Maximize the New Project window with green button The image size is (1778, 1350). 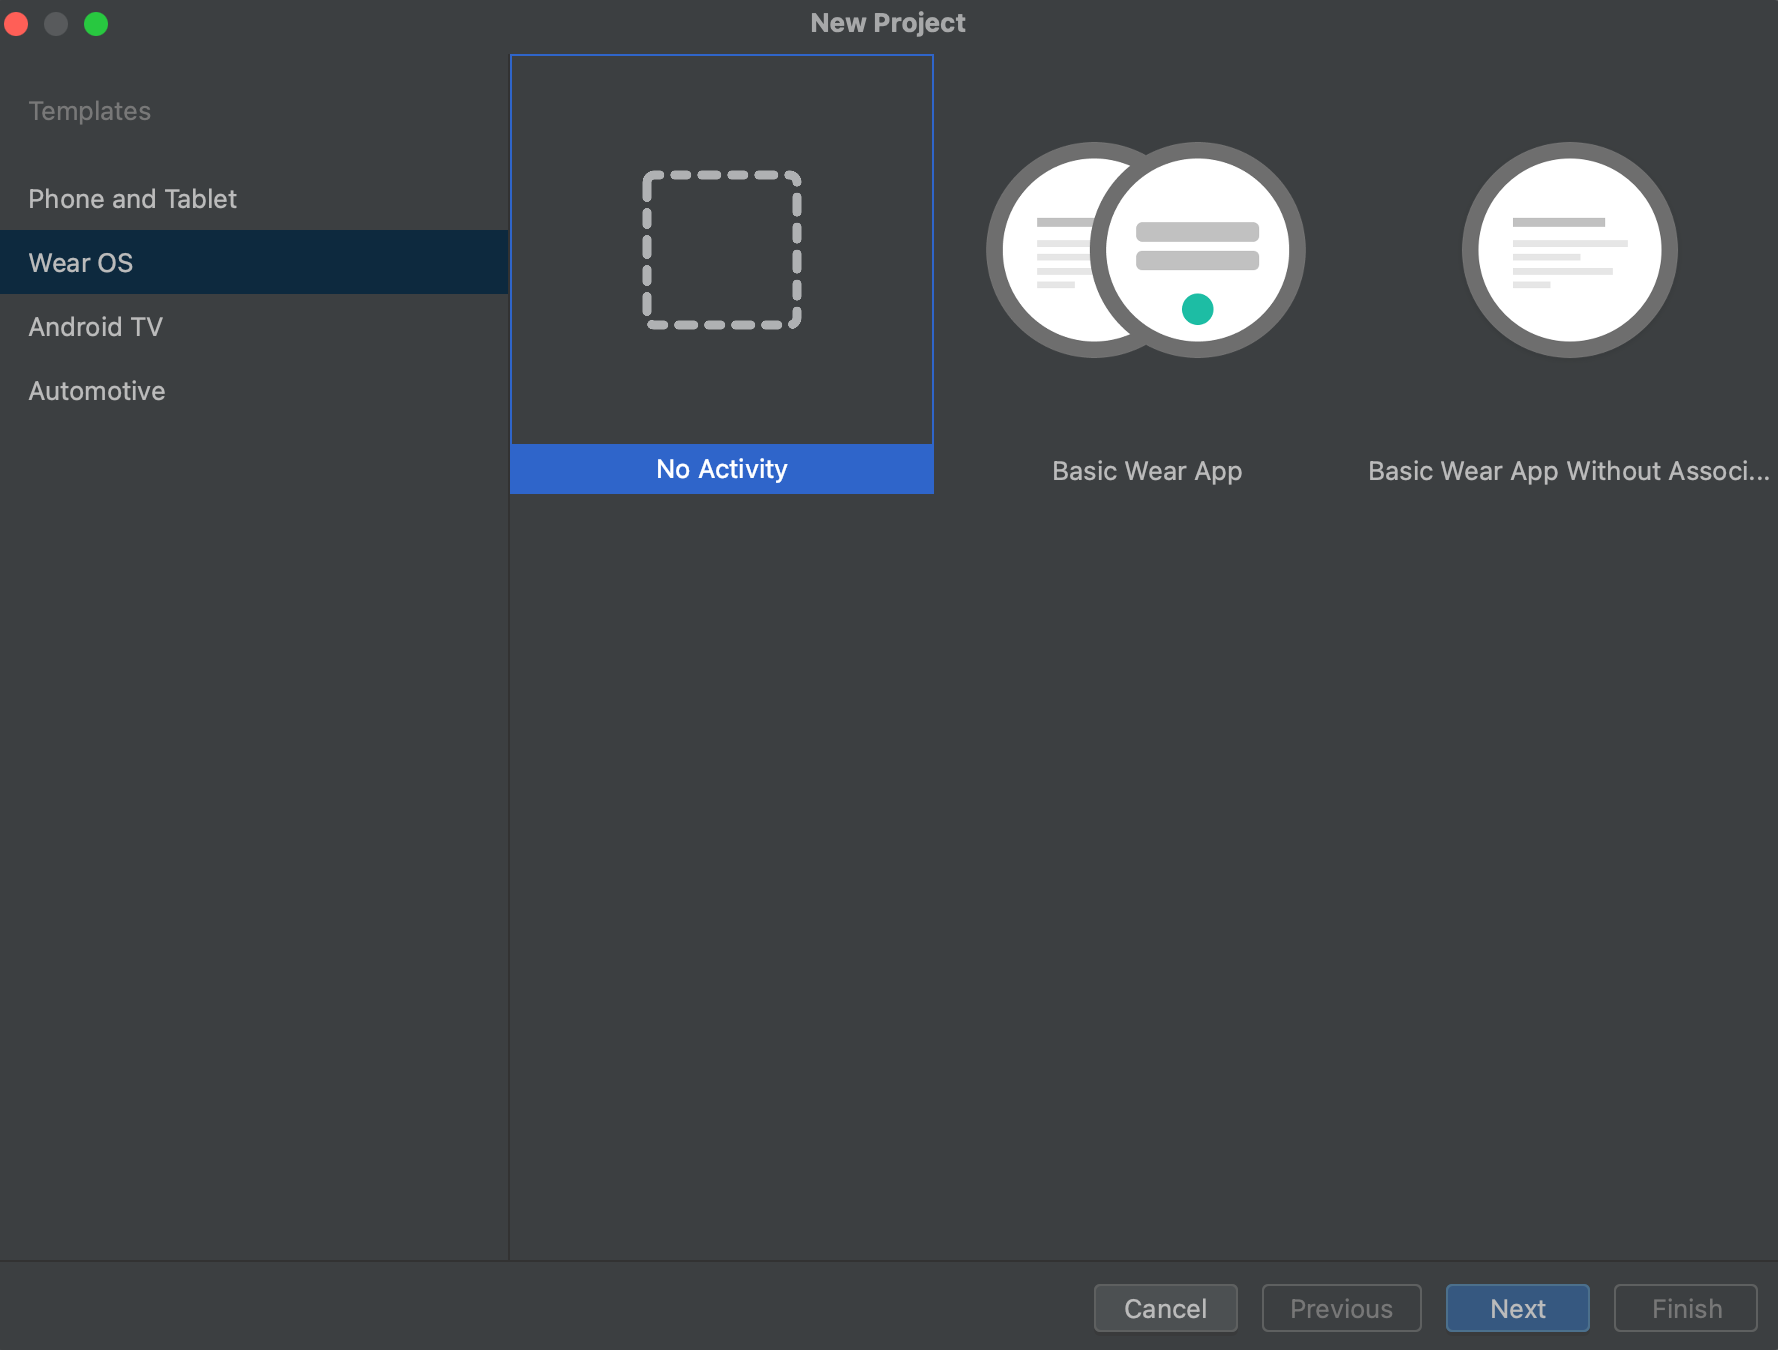(96, 23)
